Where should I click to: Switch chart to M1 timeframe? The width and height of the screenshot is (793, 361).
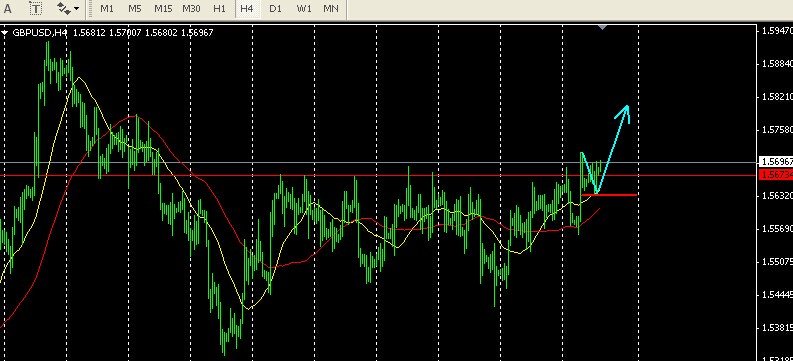coord(106,9)
